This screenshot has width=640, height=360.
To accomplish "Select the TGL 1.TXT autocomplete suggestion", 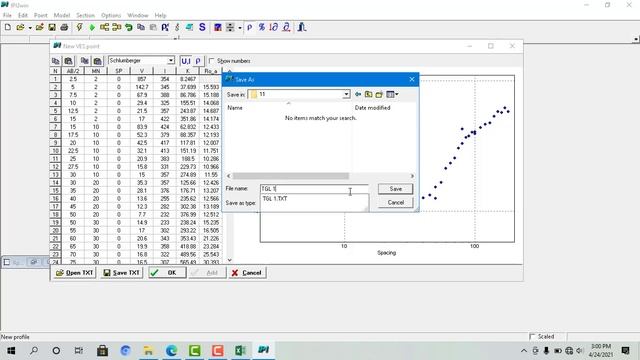I will pyautogui.click(x=275, y=198).
